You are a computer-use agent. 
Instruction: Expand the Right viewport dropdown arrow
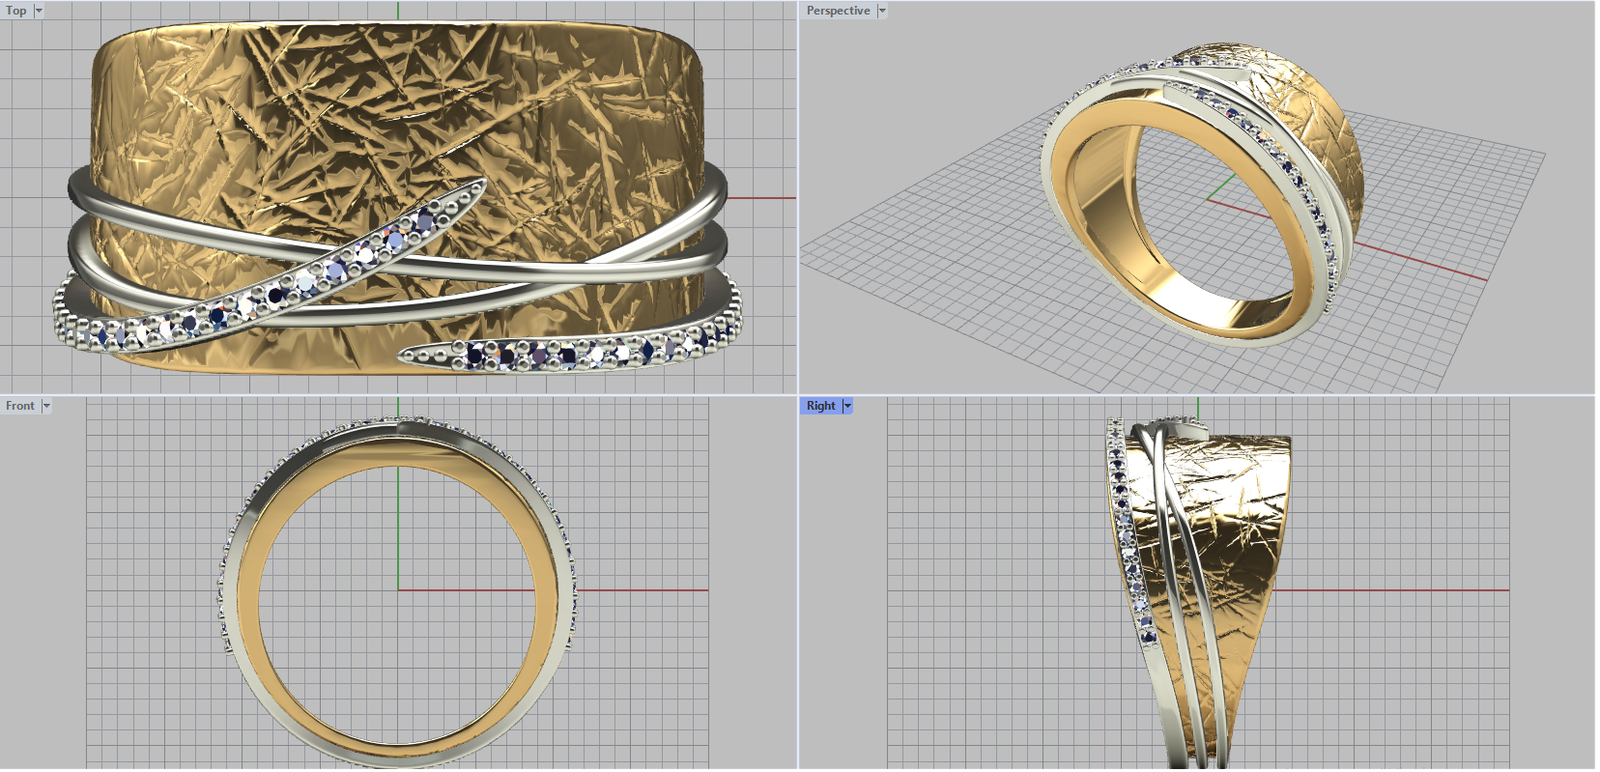[848, 406]
